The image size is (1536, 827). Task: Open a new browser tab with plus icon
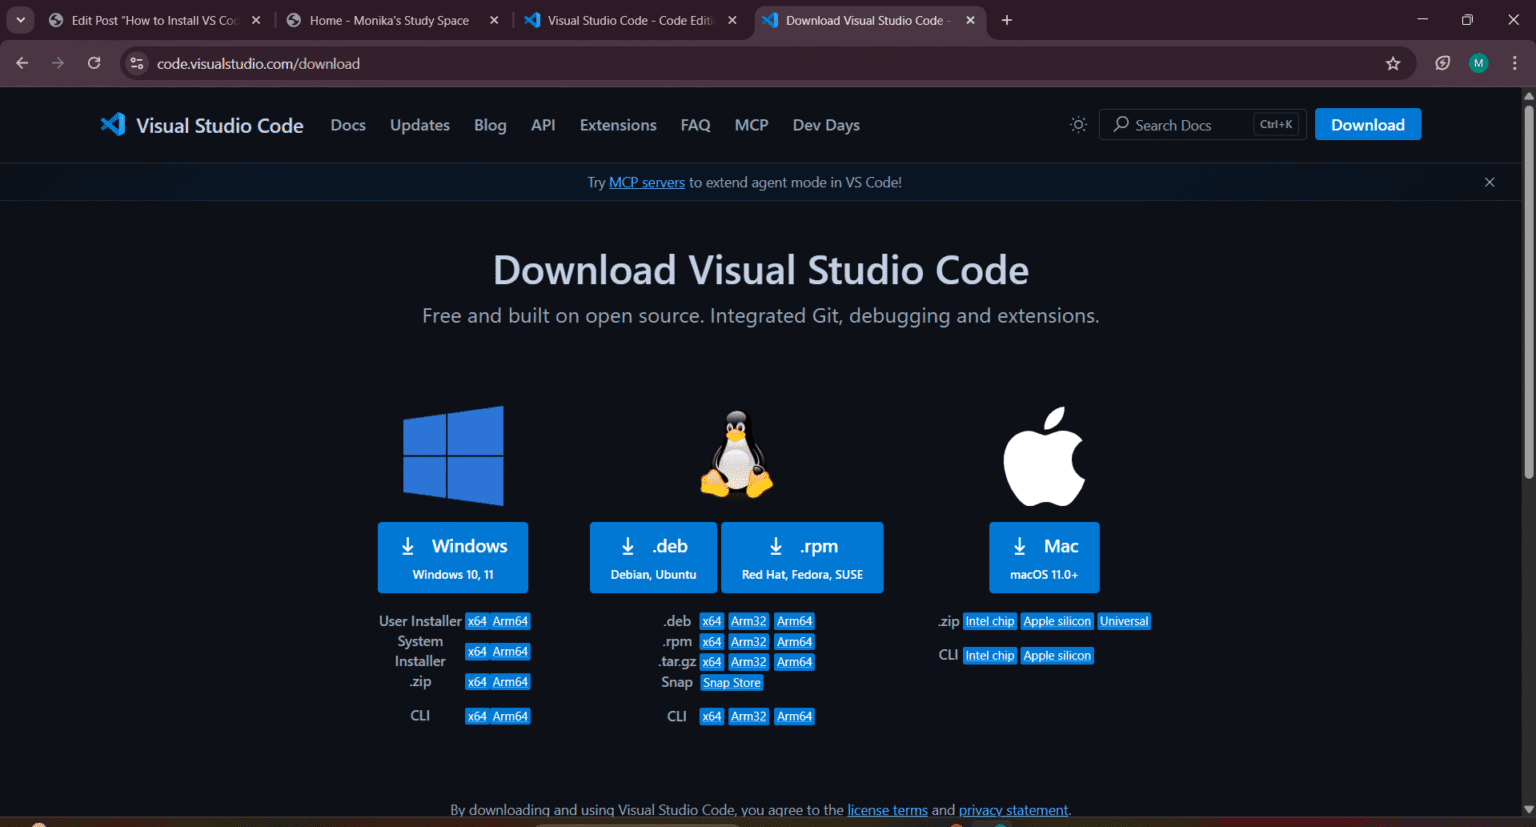click(1006, 19)
